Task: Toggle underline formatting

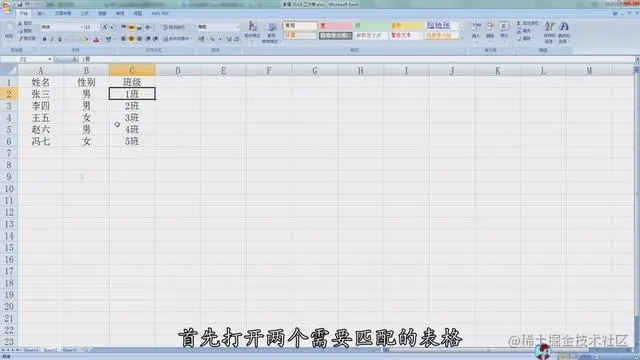Action: click(60, 39)
